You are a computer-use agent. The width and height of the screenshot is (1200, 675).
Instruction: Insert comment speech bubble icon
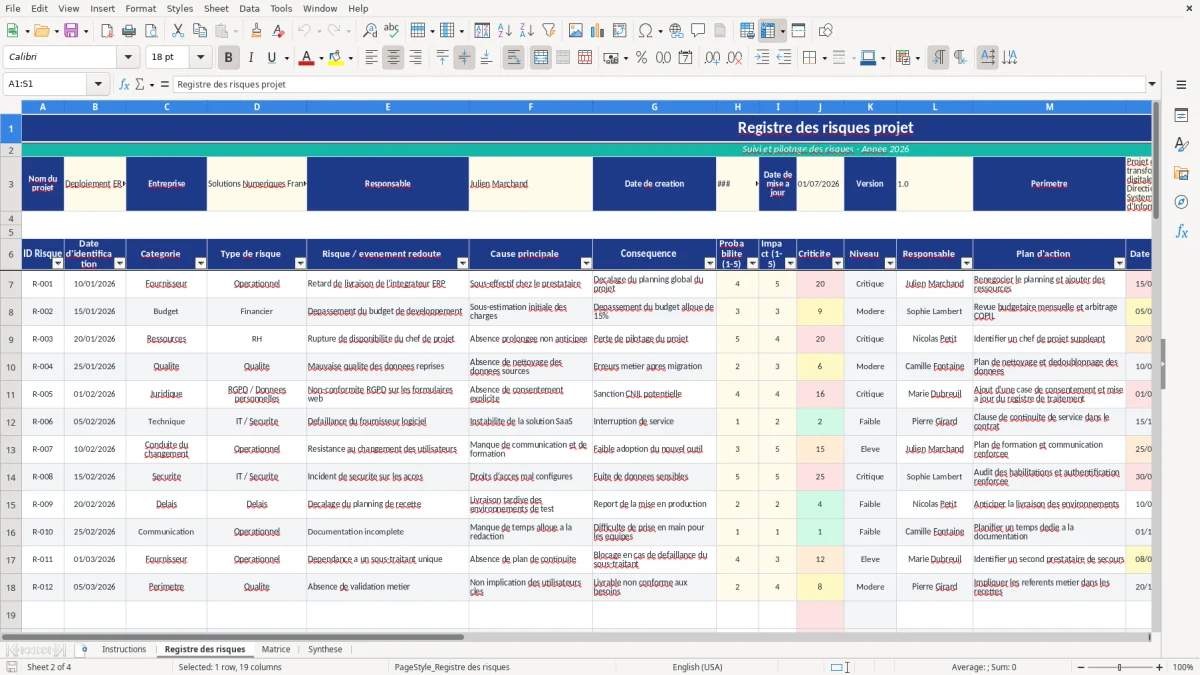(x=698, y=31)
